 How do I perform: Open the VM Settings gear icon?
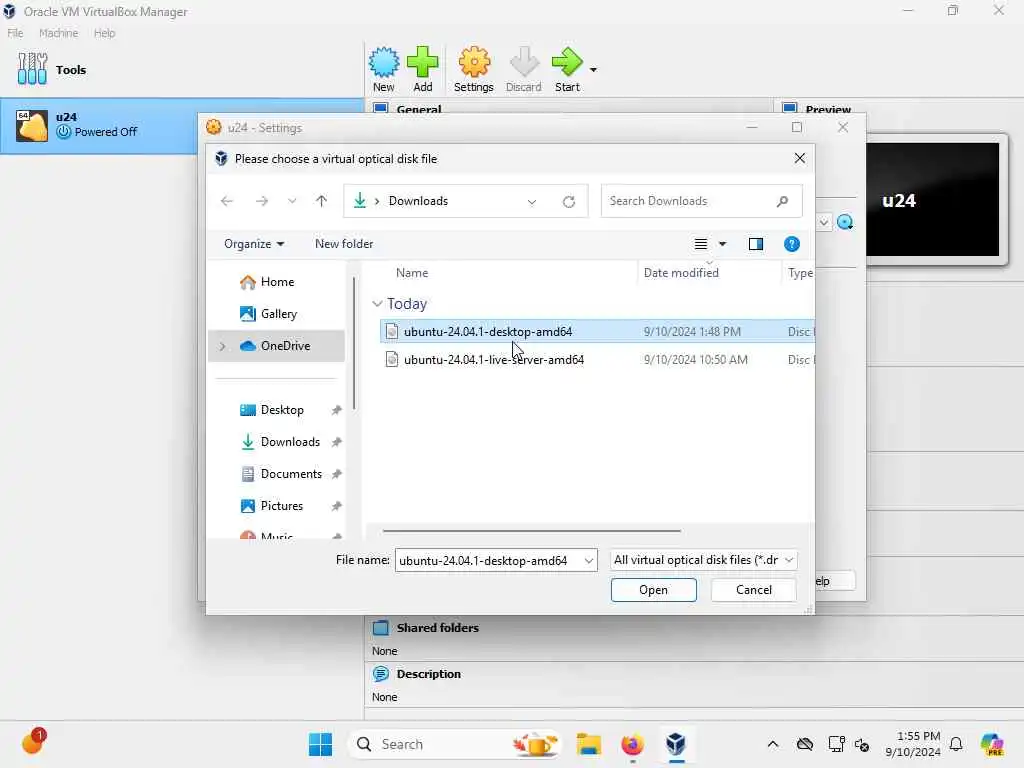473,63
